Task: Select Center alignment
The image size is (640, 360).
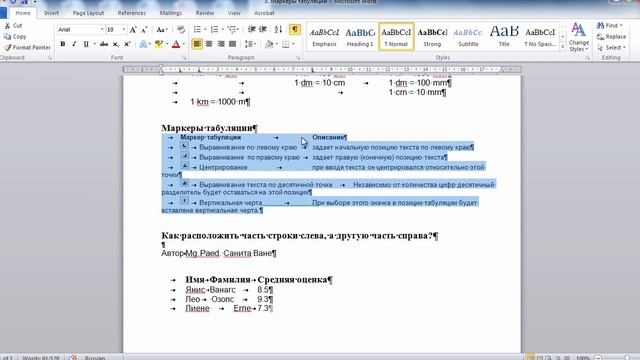Action: [209, 44]
